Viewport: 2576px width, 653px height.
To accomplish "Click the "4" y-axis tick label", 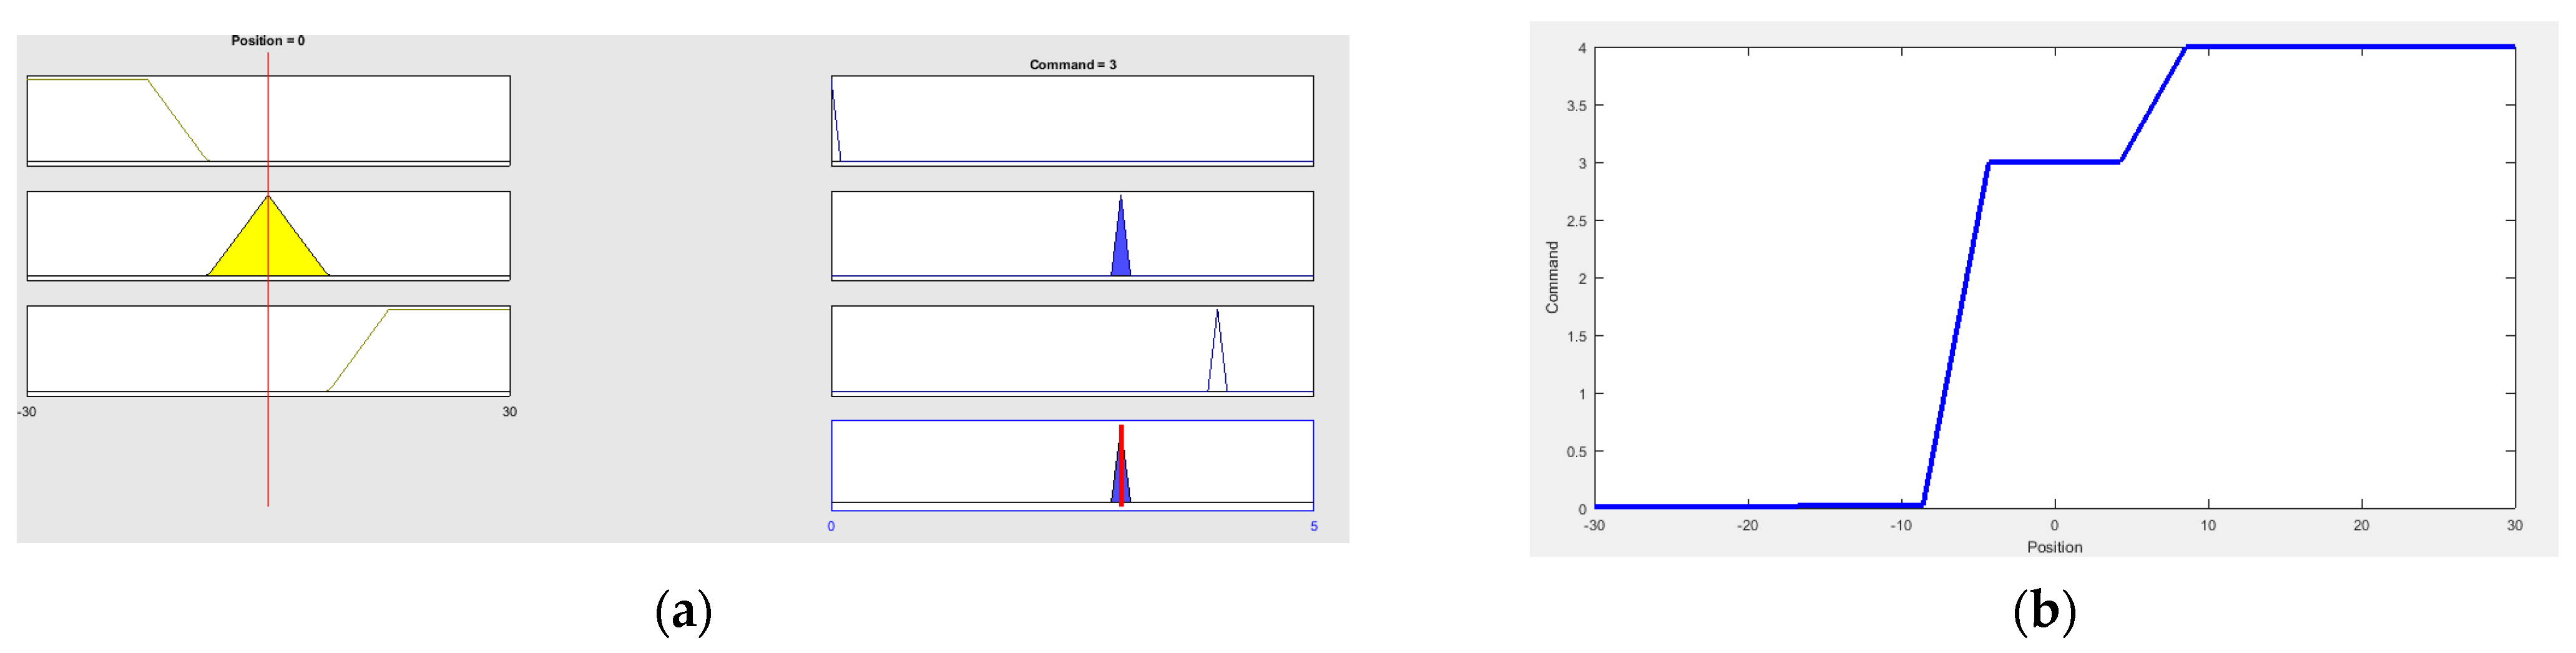I will (1582, 48).
